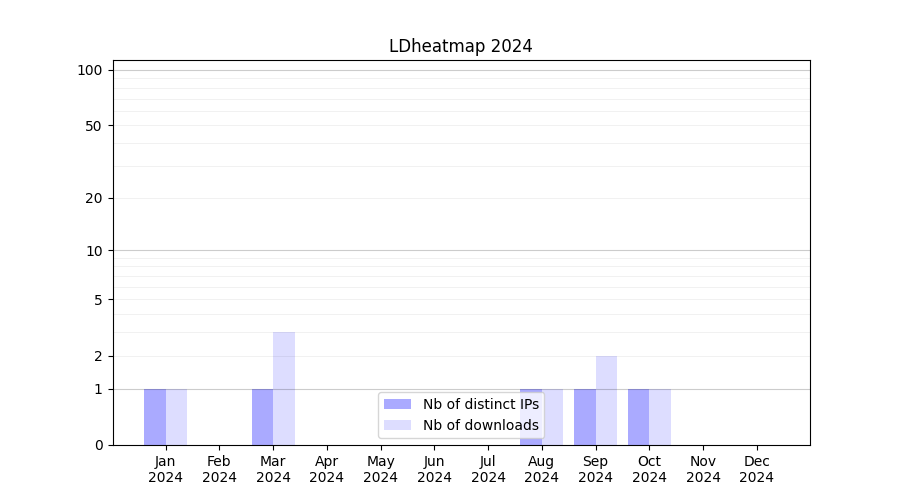This screenshot has height=500, width=900.
Task: Click the March downloads bar
Action: [284, 388]
